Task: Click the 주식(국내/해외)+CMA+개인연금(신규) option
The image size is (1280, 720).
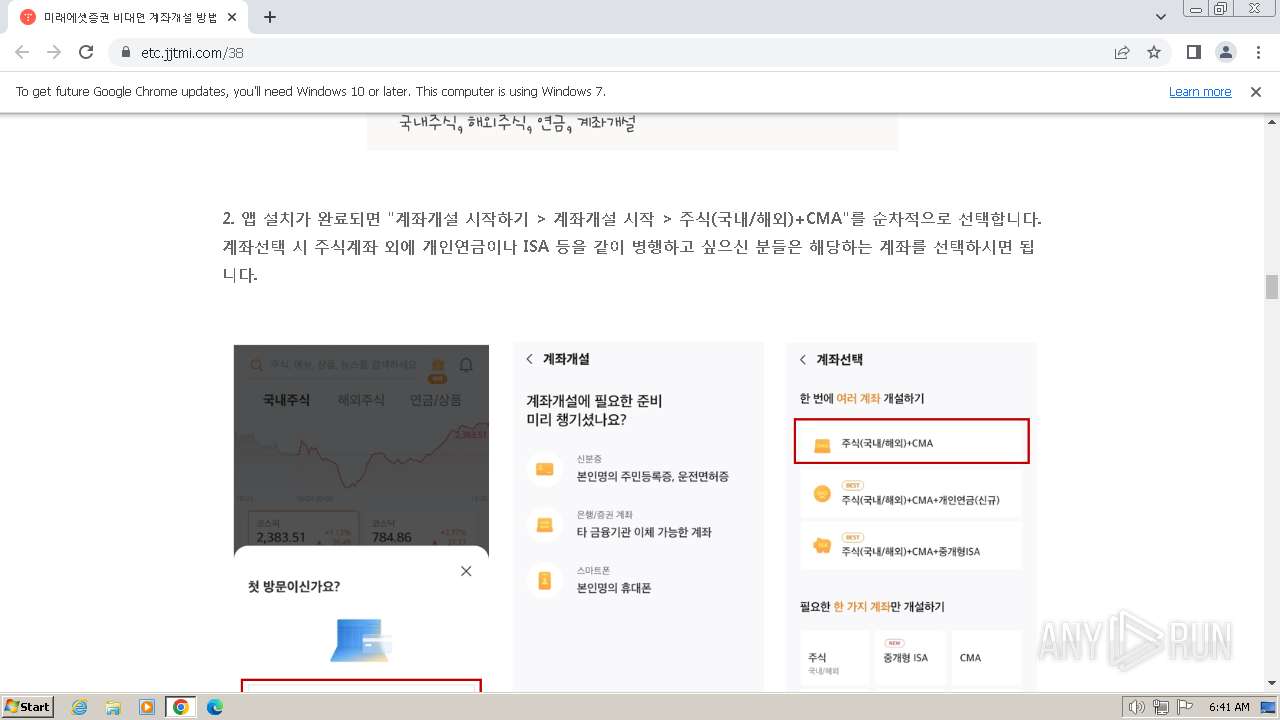Action: point(911,494)
